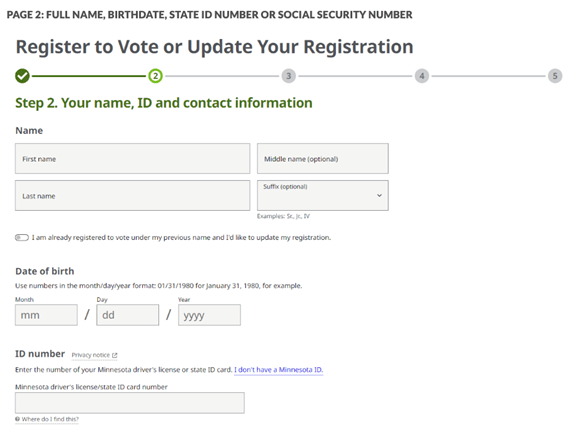582x444 pixels.
Task: Open the Suffix (optional) dropdown
Action: tap(323, 196)
